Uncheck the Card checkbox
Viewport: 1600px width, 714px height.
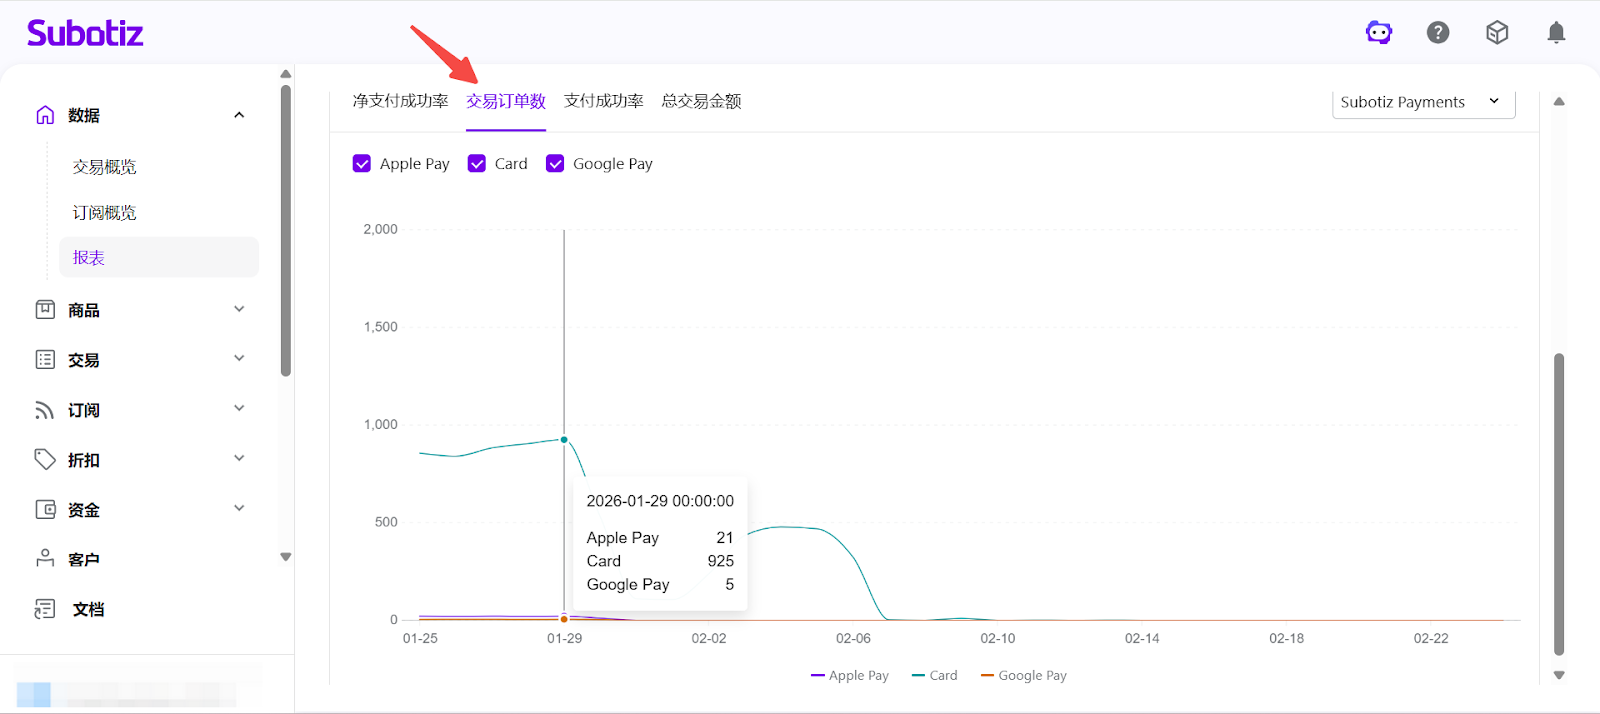[x=477, y=164]
